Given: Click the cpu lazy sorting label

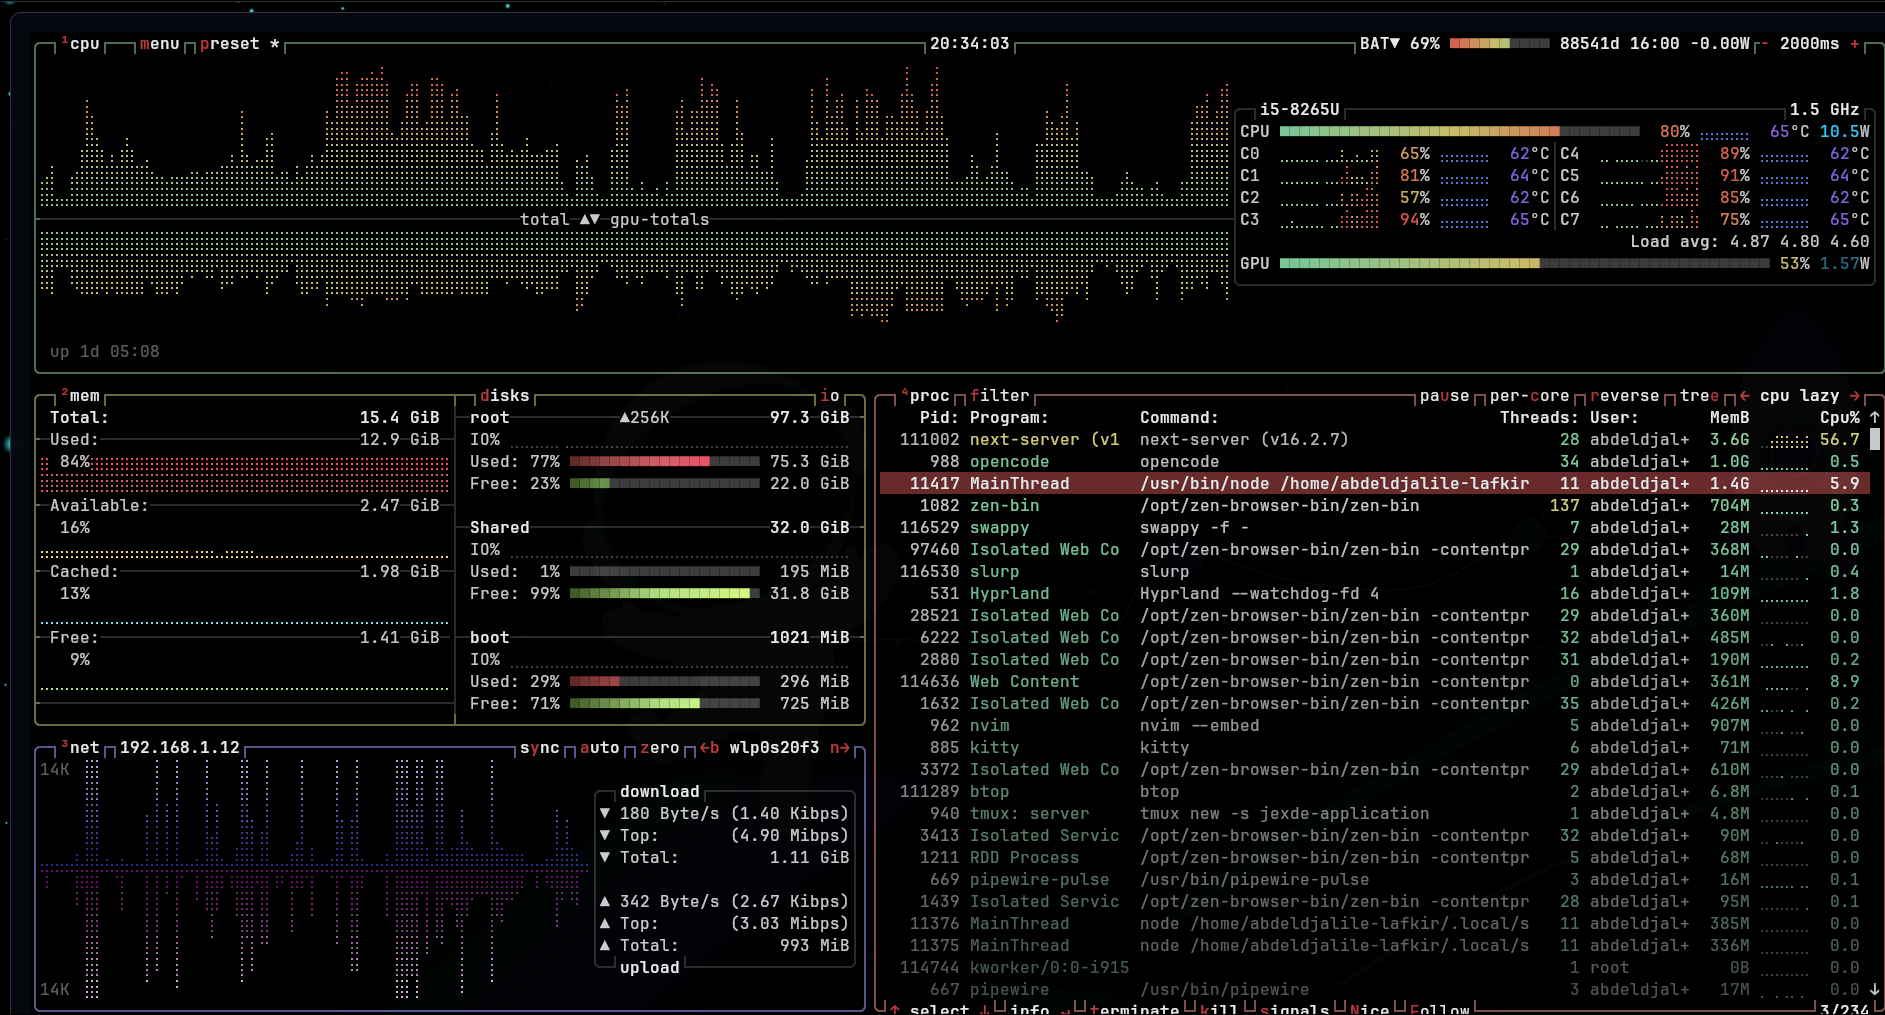Looking at the screenshot, I should point(1800,396).
